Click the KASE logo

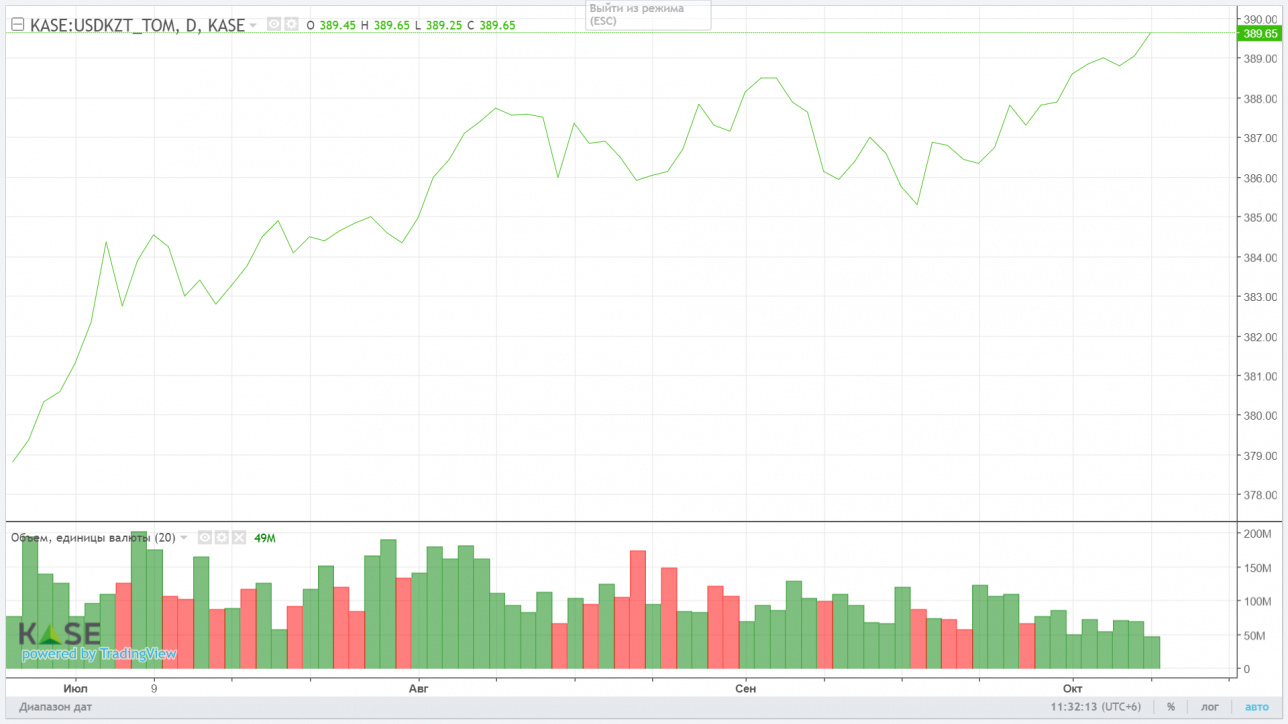(x=60, y=634)
